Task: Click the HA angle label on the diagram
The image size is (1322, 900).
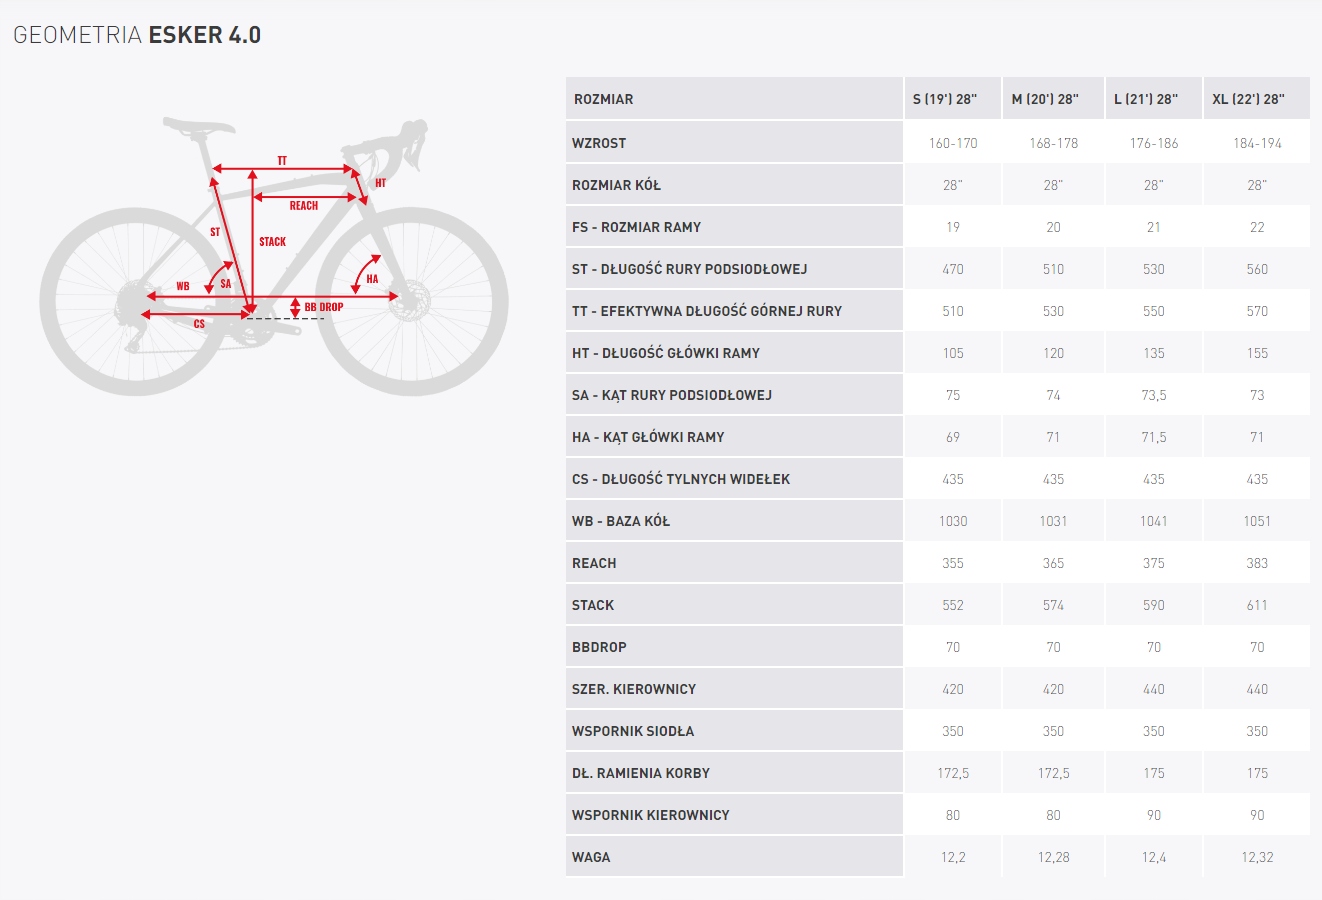Action: point(372,279)
